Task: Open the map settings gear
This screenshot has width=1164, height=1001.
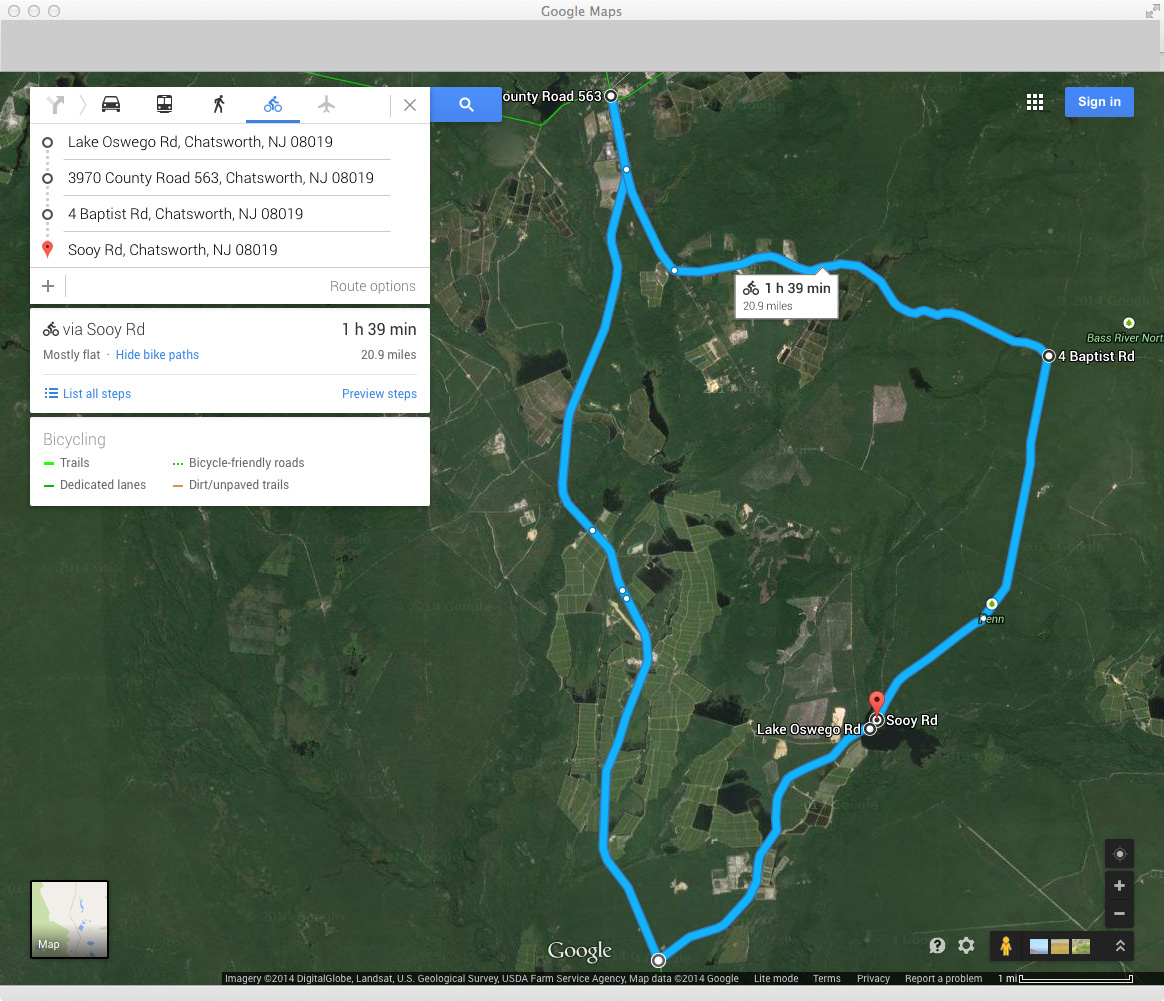Action: tap(966, 945)
